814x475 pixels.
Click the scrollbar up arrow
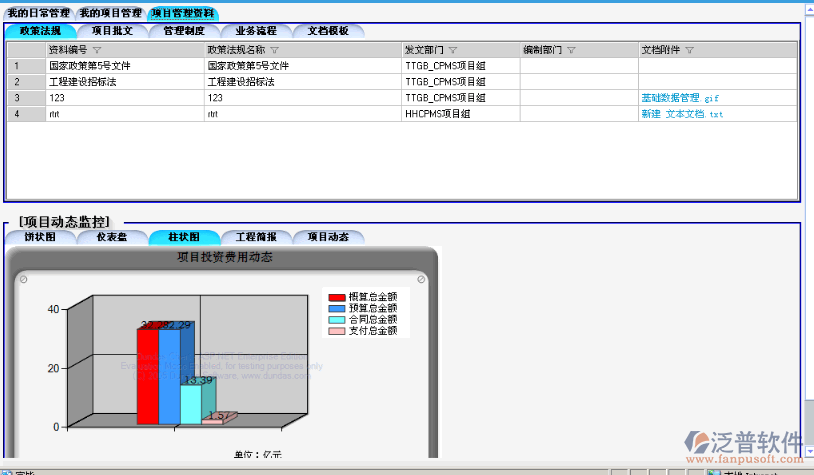(x=809, y=10)
